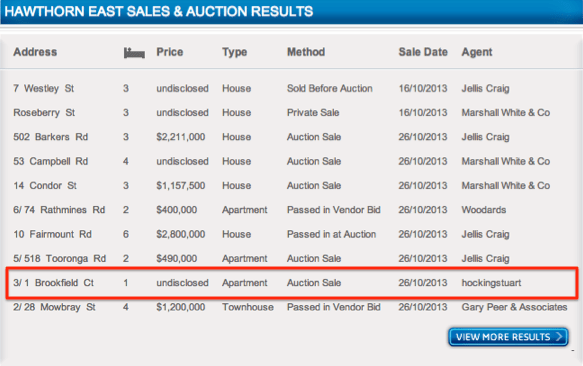
Task: Select the Address column header
Action: coord(35,52)
